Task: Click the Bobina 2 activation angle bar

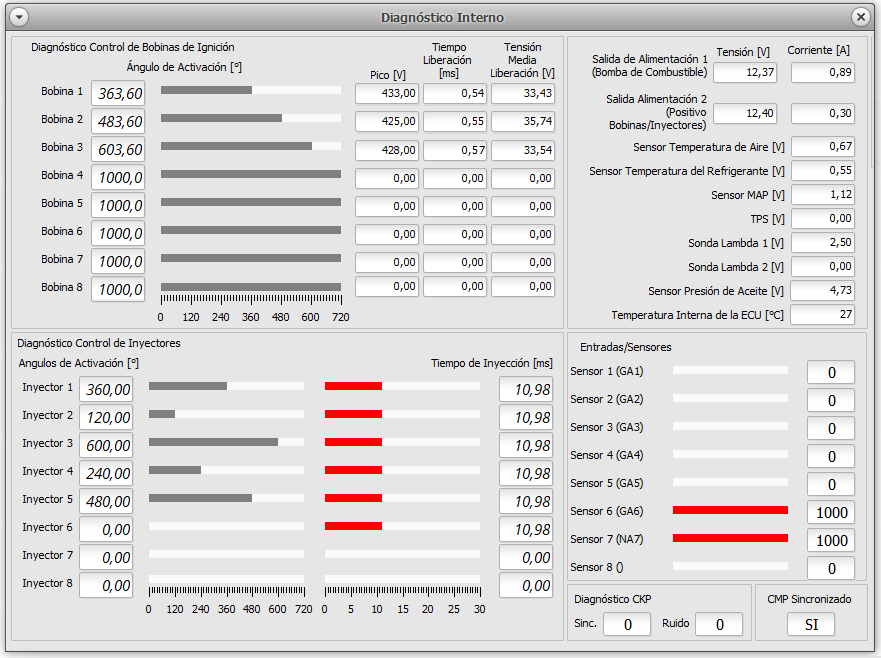Action: 250,118
